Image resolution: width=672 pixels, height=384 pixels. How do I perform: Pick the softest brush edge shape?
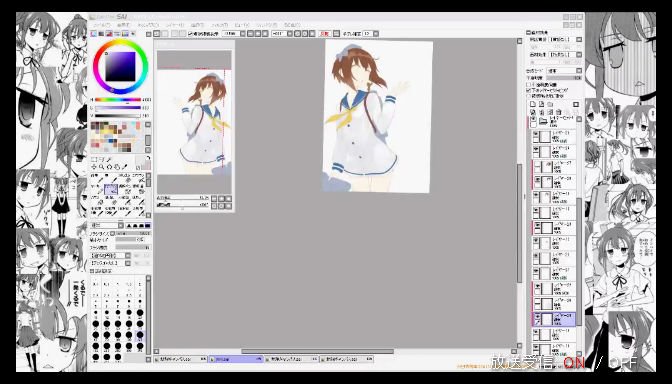128,225
